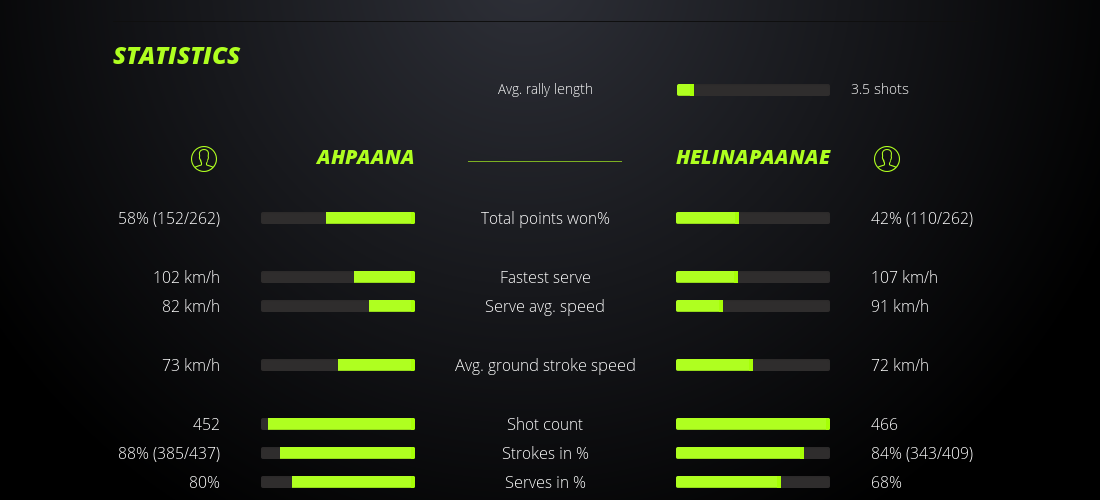Click the 3.5 shots value
1100x500 pixels.
pyautogui.click(x=880, y=89)
